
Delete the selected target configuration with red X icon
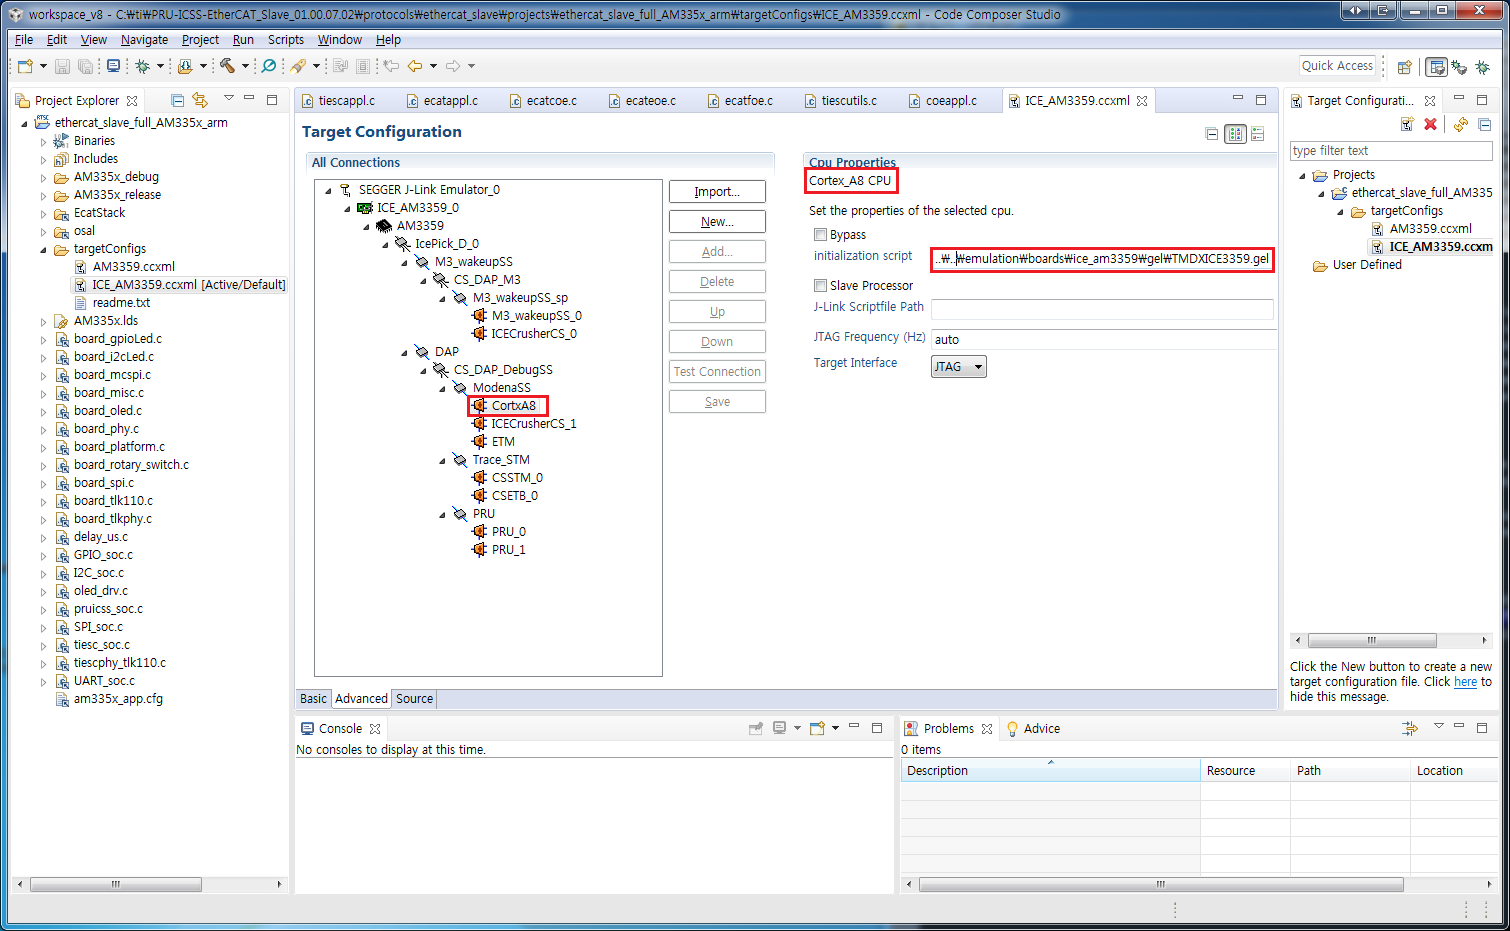[1430, 125]
